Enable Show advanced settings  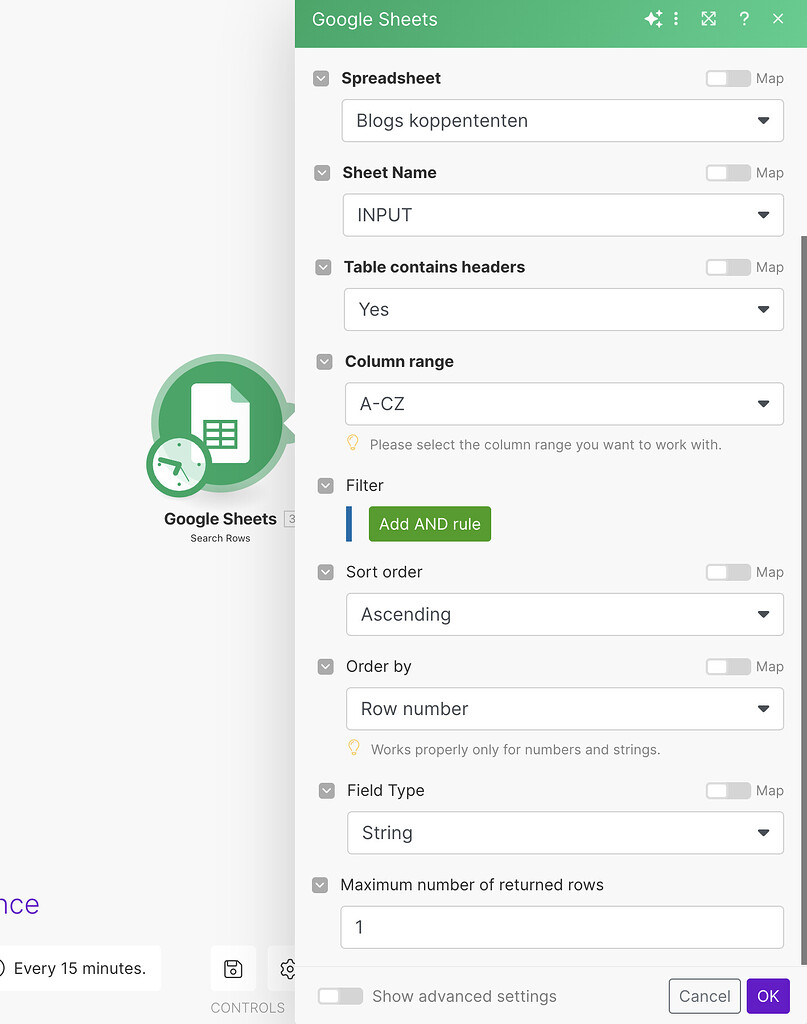tap(340, 996)
